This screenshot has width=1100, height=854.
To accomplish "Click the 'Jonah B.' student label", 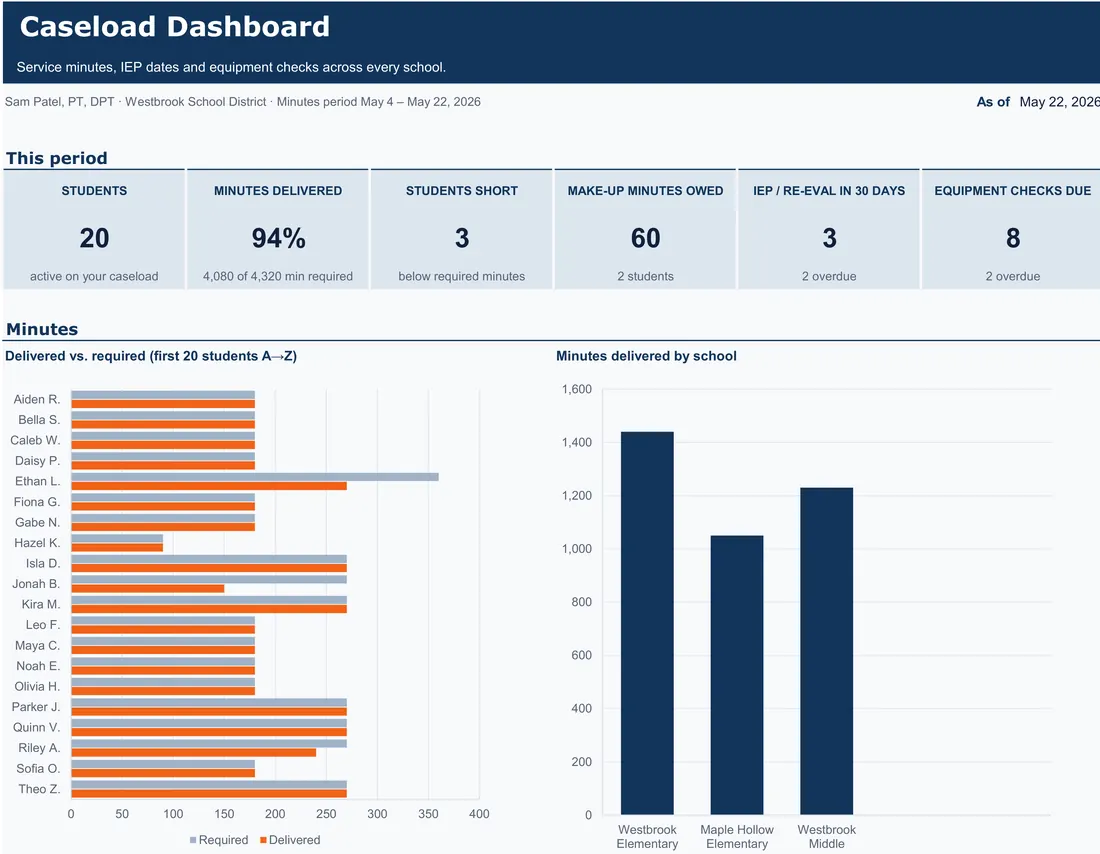I will pos(36,584).
